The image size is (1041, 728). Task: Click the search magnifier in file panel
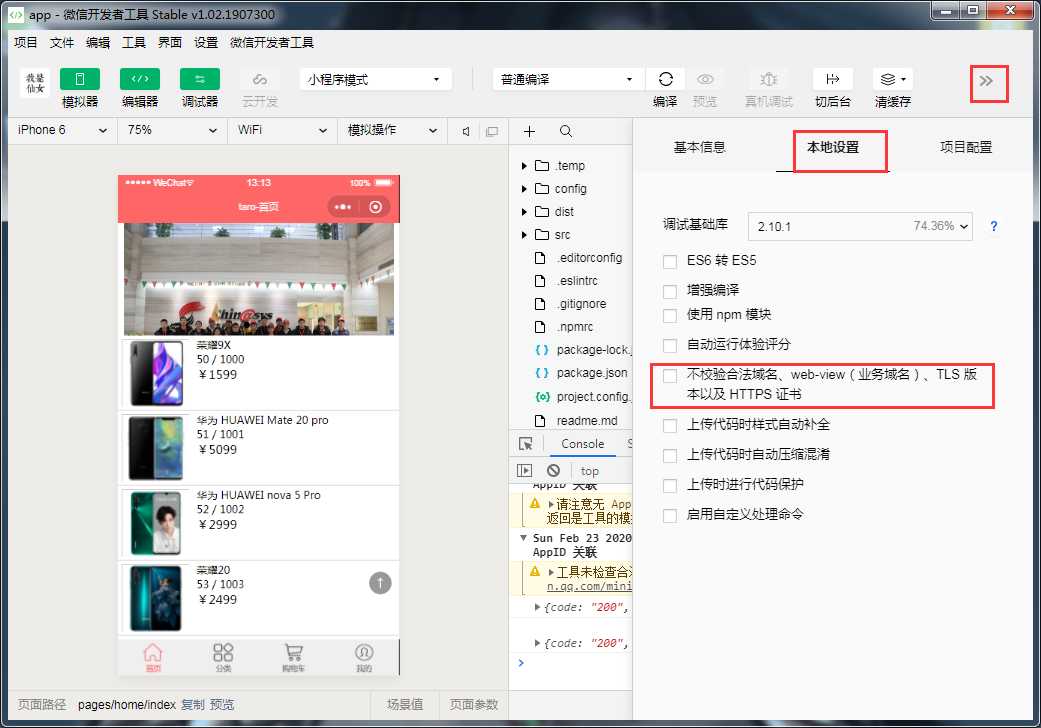(x=566, y=131)
